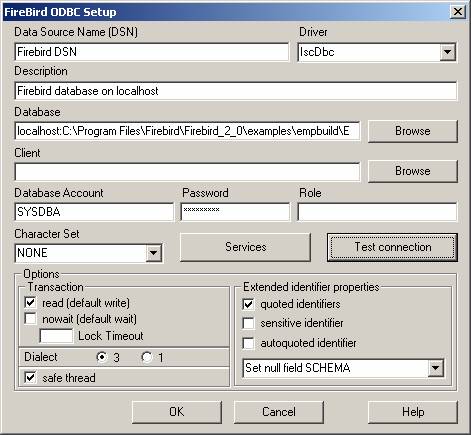Image resolution: width=471 pixels, height=435 pixels.
Task: Click Browse next to Client field
Action: pos(413,171)
